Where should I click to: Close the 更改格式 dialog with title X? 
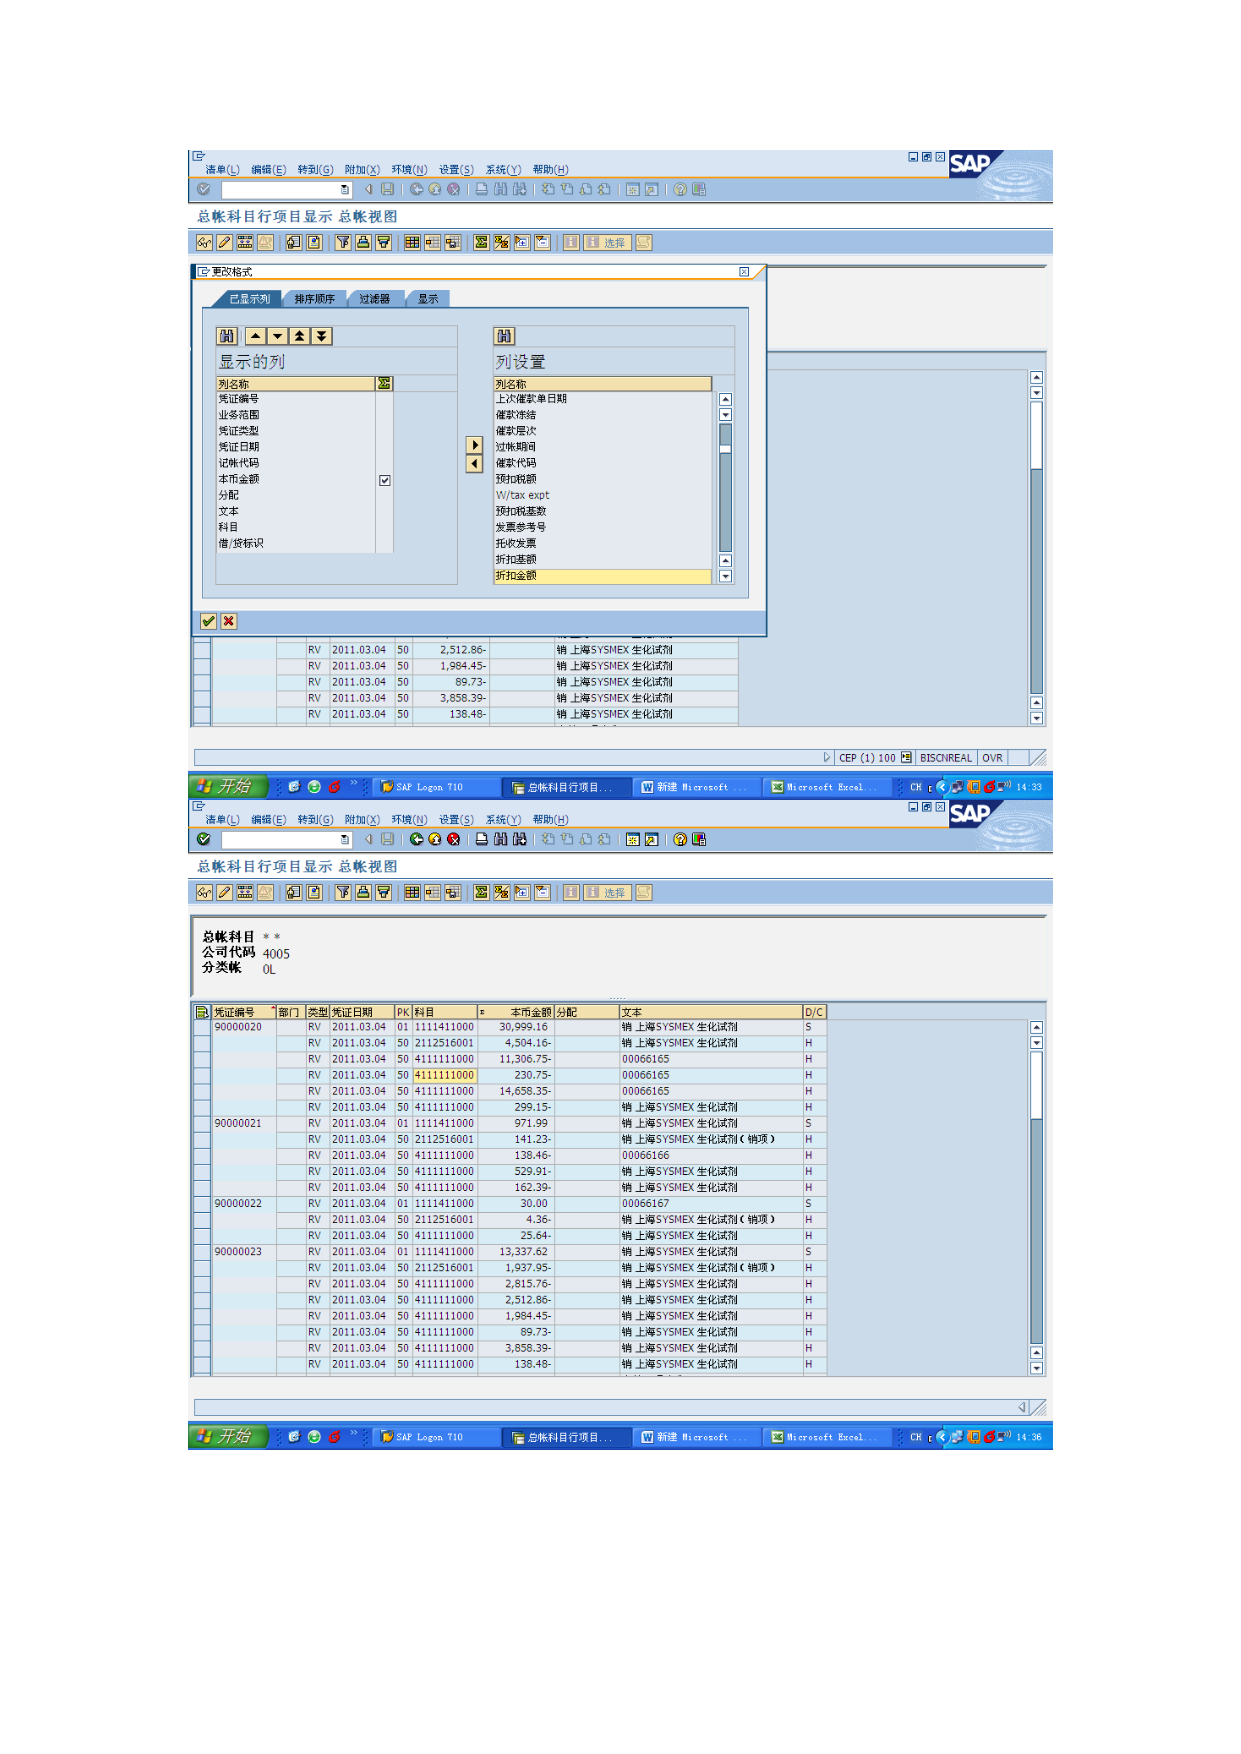[744, 271]
